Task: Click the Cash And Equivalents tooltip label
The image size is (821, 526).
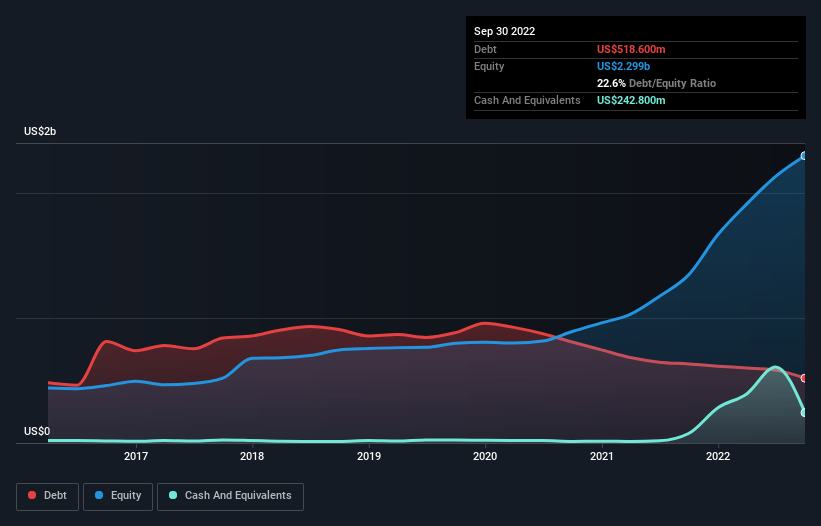Action: 527,100
